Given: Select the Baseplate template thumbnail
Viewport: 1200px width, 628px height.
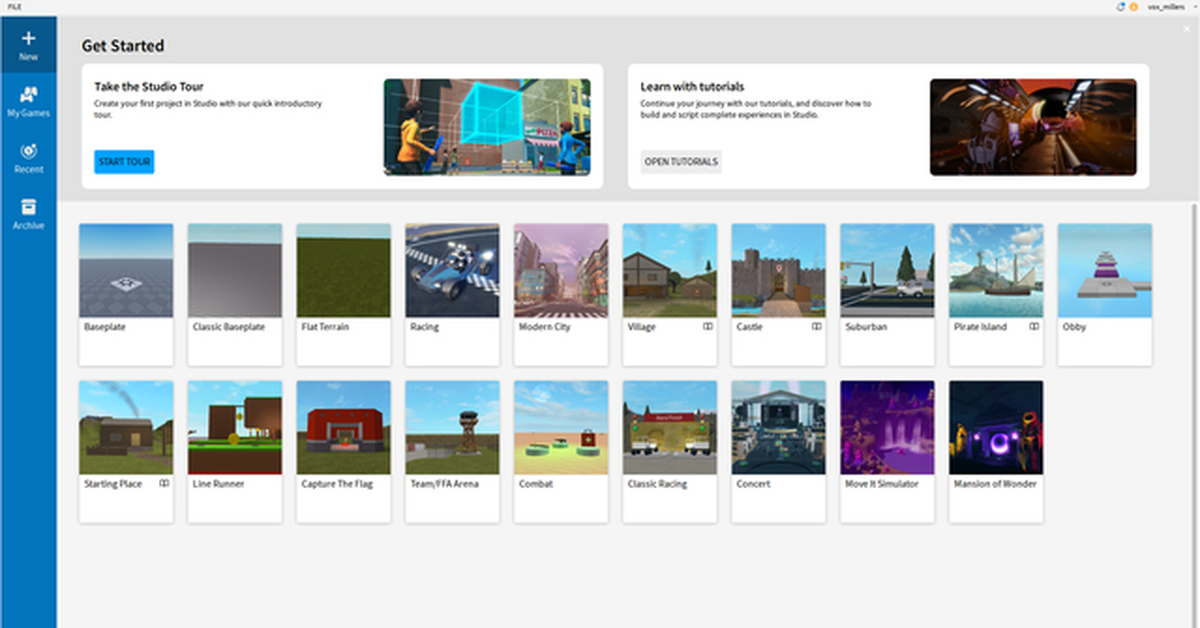Looking at the screenshot, I should [126, 270].
